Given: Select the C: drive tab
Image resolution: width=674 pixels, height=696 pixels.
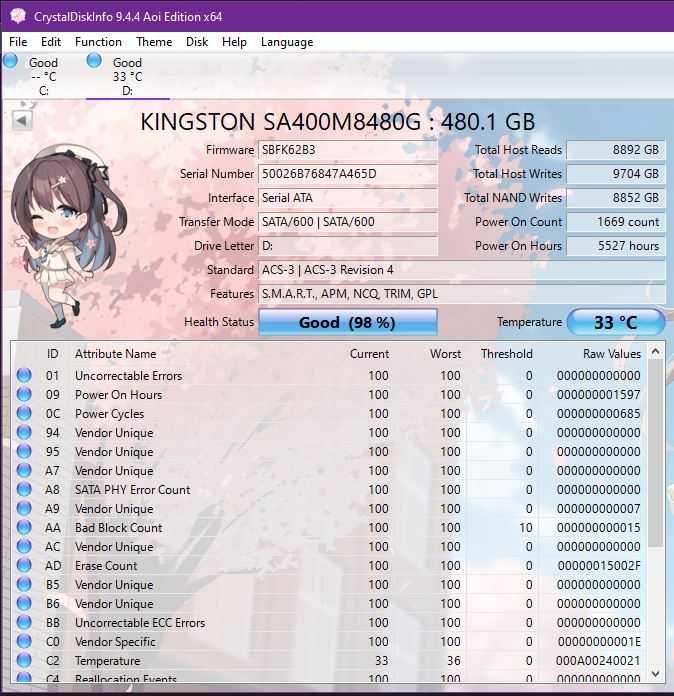Looking at the screenshot, I should (x=43, y=76).
